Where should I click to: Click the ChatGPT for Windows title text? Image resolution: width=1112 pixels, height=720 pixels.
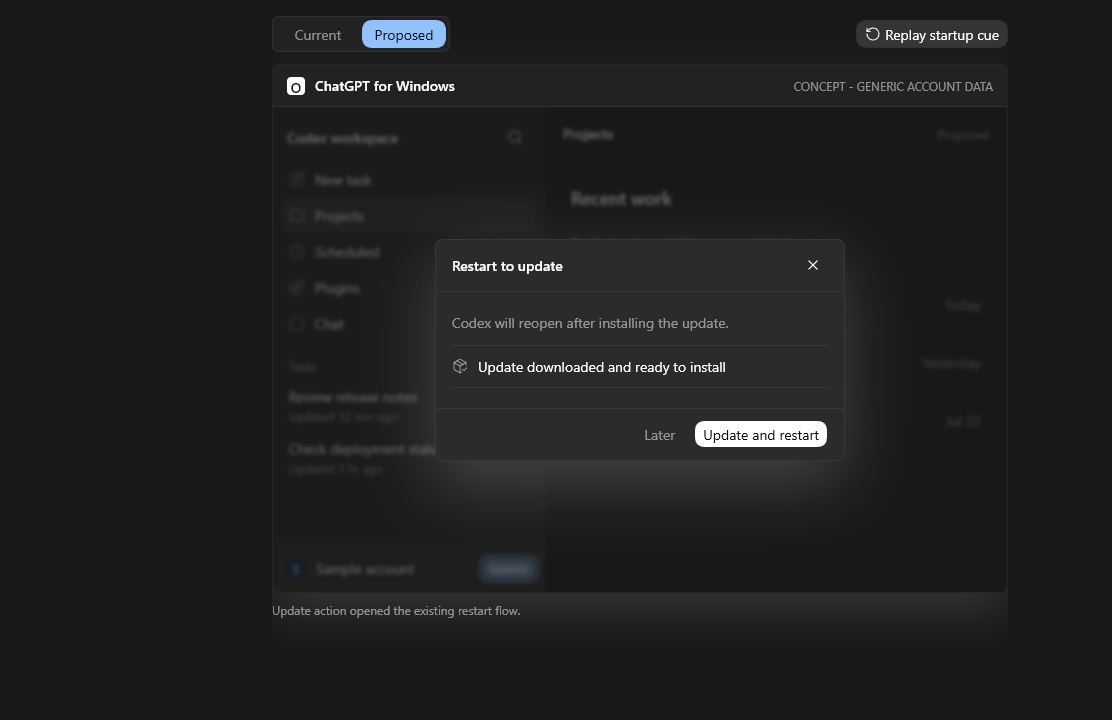coord(384,87)
